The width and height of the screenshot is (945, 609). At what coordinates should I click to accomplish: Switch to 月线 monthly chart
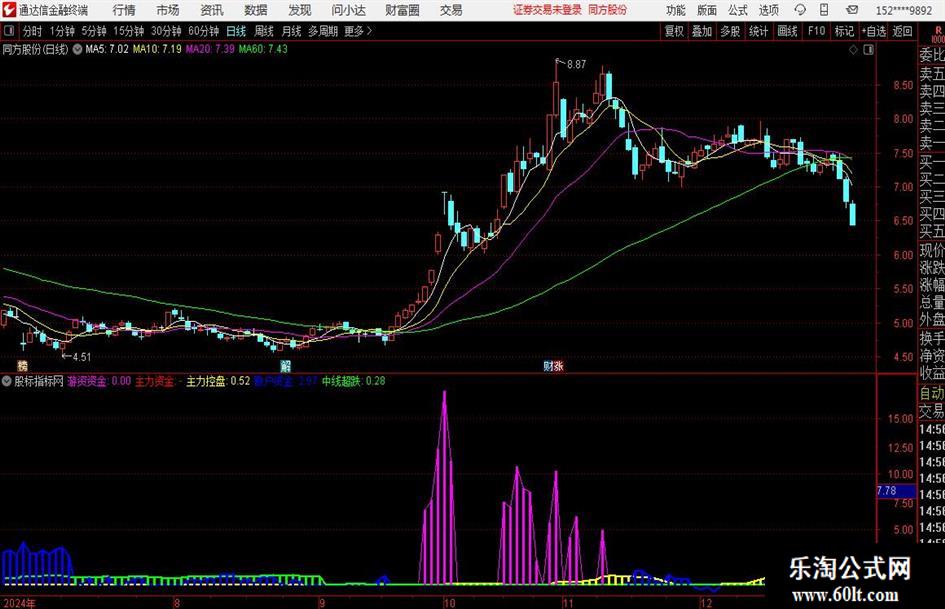[291, 31]
